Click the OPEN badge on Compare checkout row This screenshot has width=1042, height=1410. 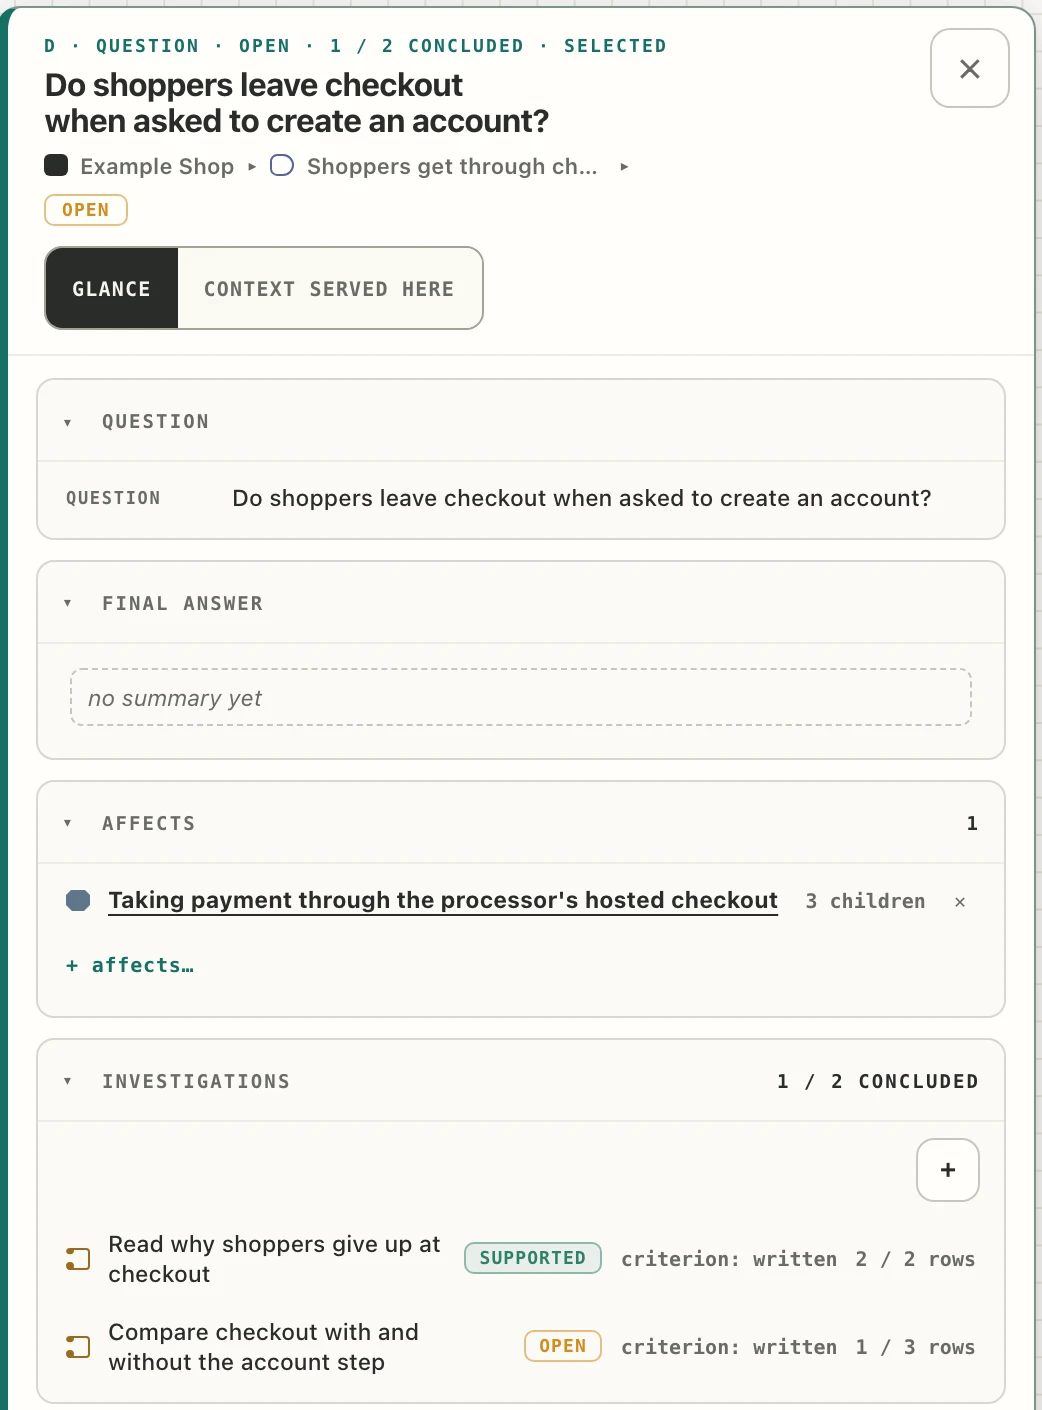tap(563, 1346)
